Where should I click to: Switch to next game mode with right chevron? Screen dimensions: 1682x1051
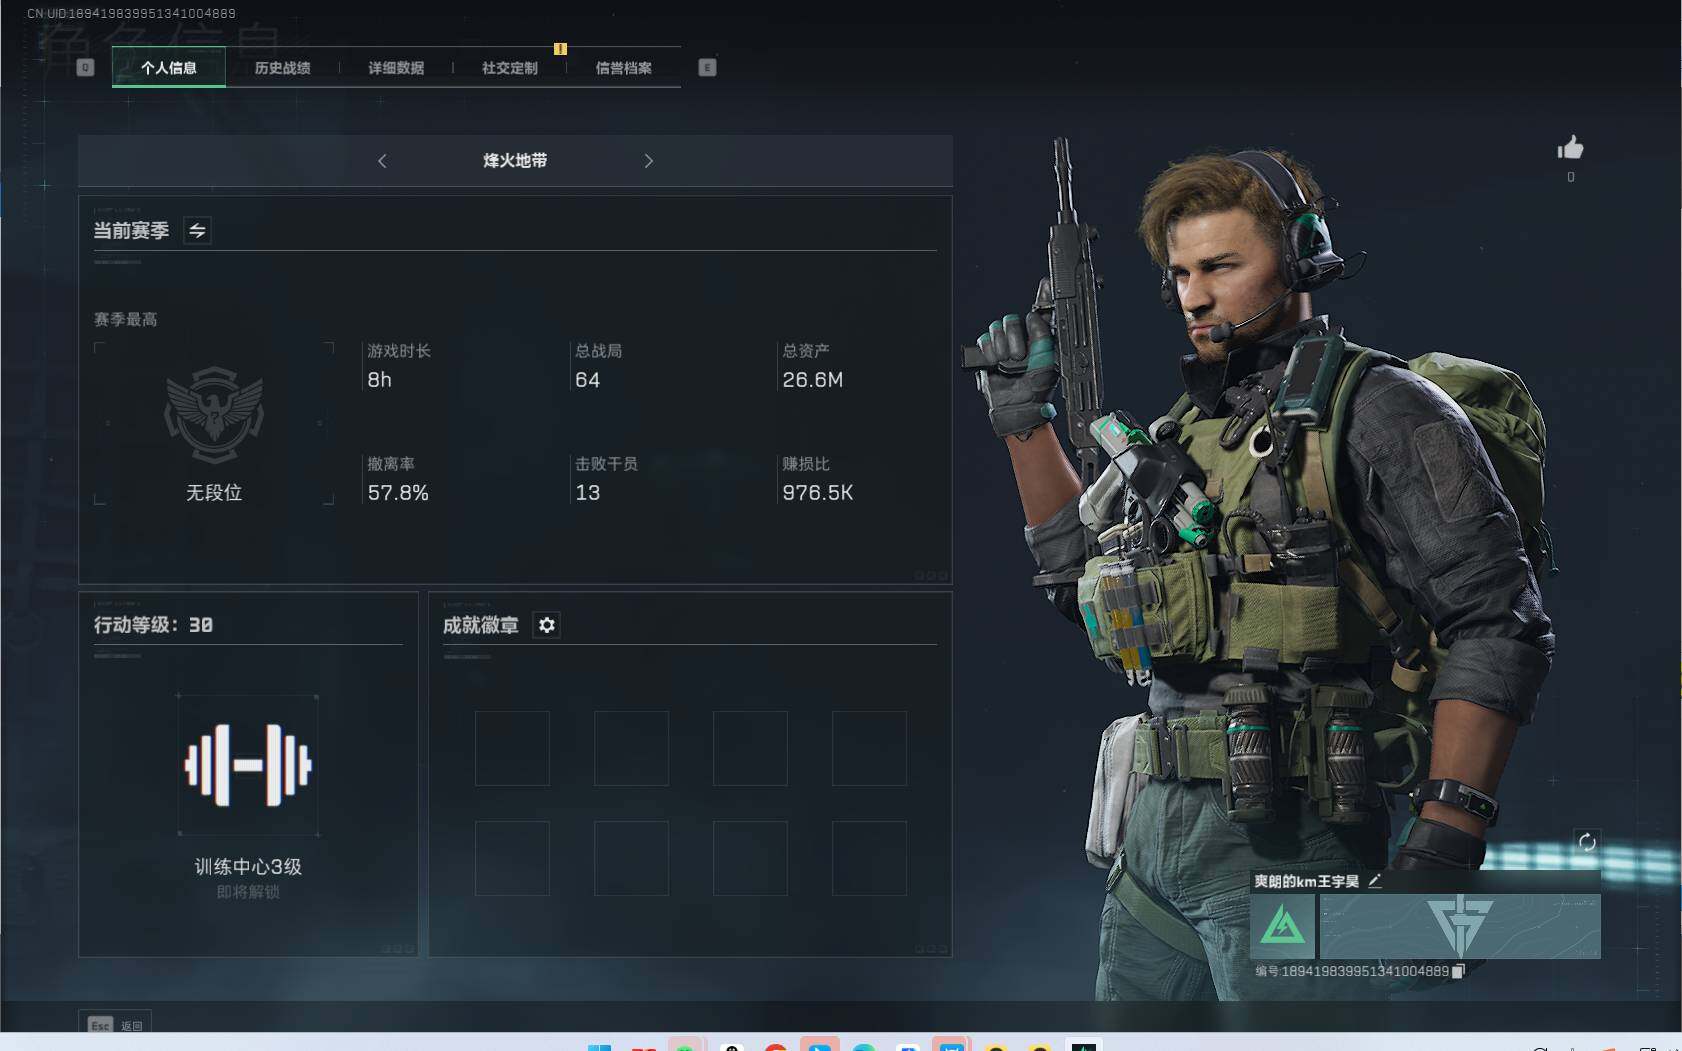(648, 161)
